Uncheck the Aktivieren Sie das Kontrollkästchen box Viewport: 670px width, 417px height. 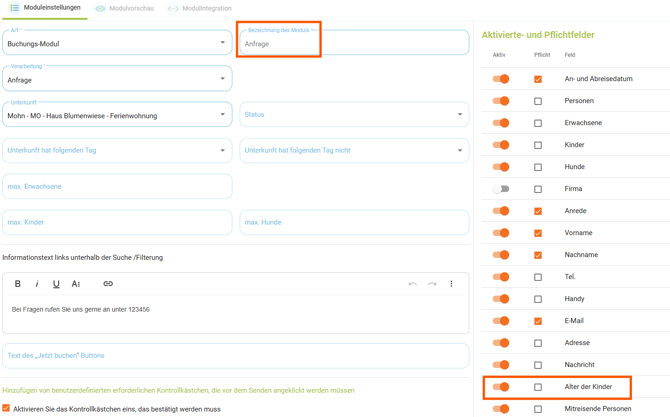7,408
